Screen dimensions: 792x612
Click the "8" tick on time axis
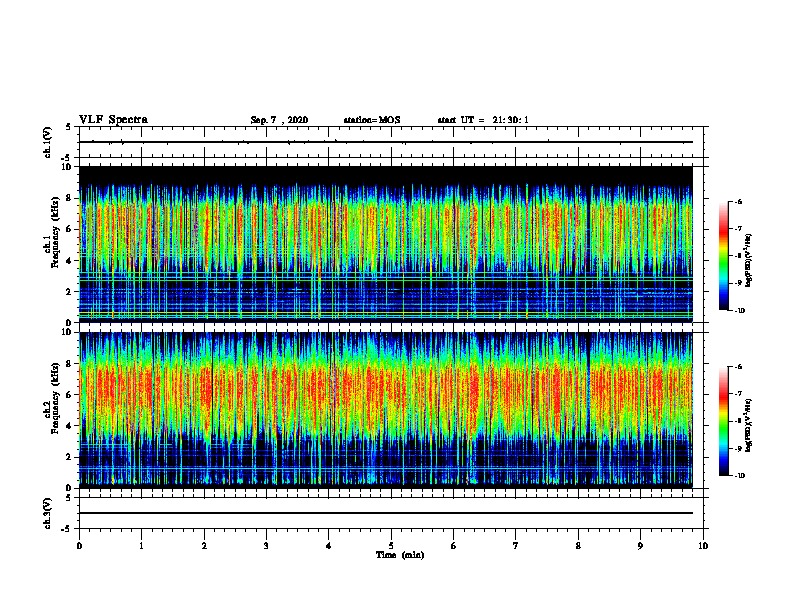(x=578, y=546)
